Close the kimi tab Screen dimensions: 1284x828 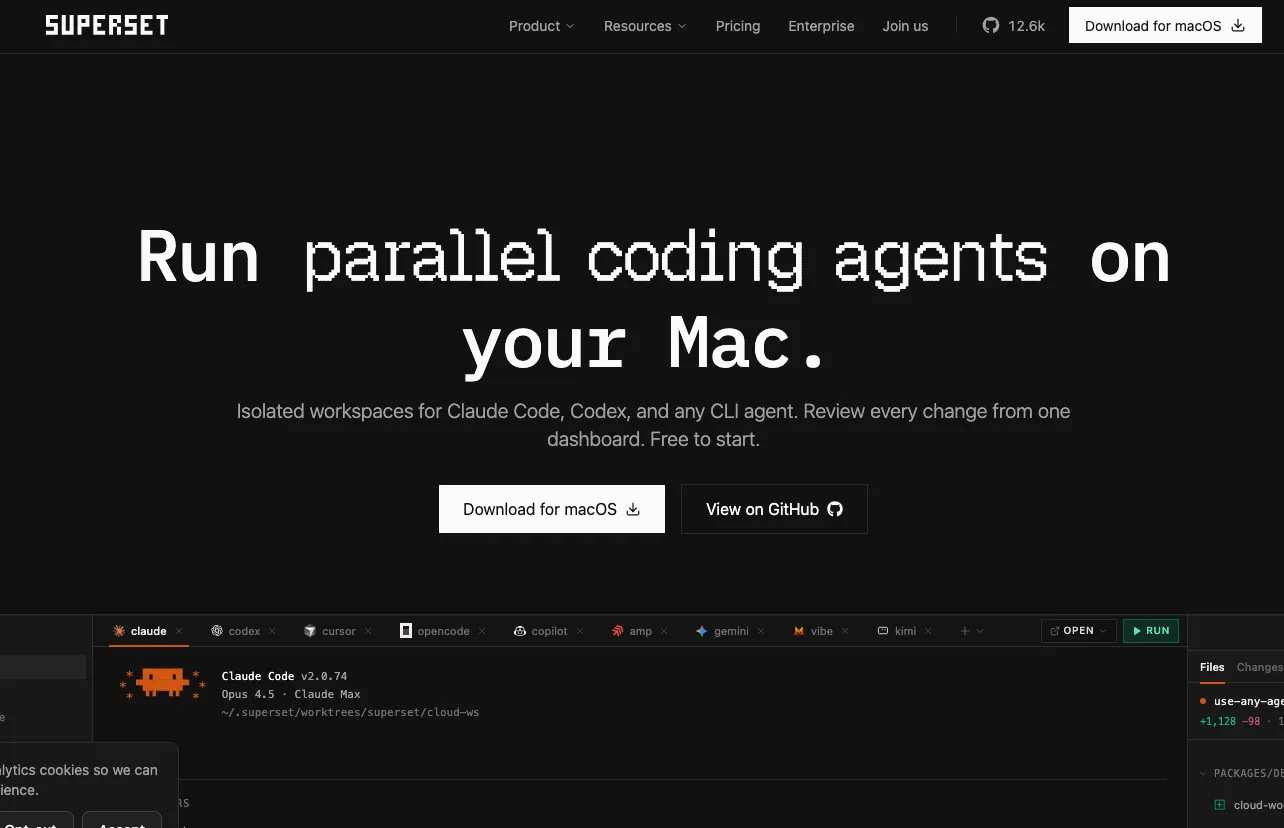[x=928, y=631]
